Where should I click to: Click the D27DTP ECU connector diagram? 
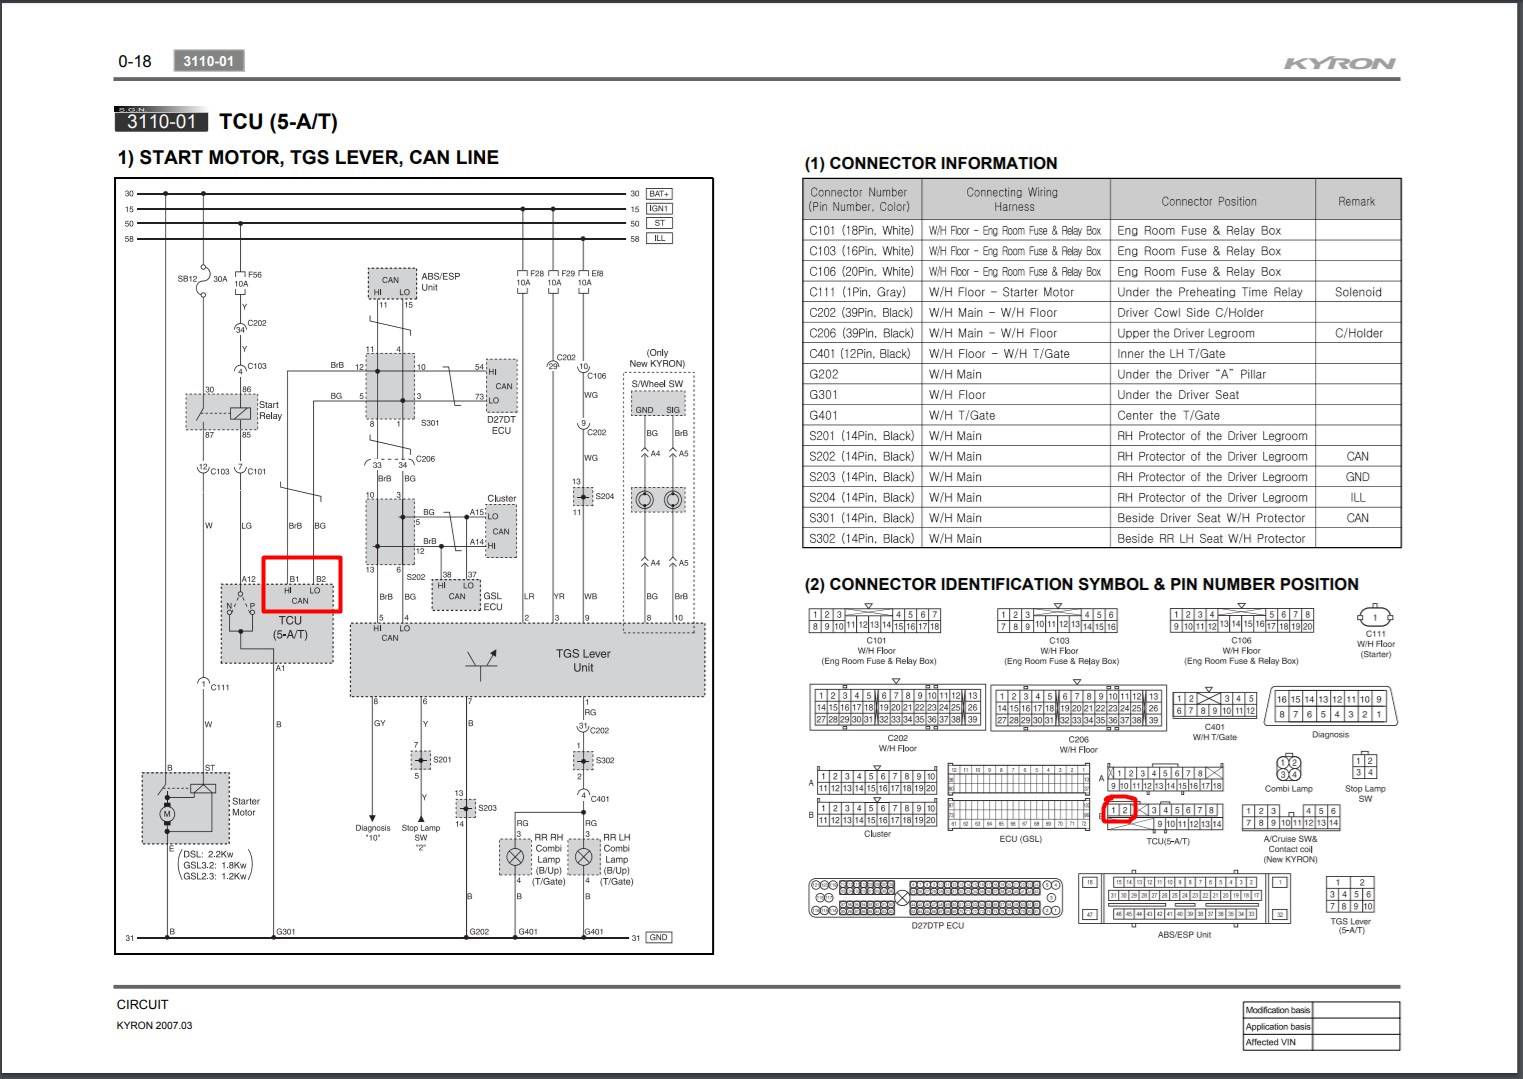coord(936,898)
